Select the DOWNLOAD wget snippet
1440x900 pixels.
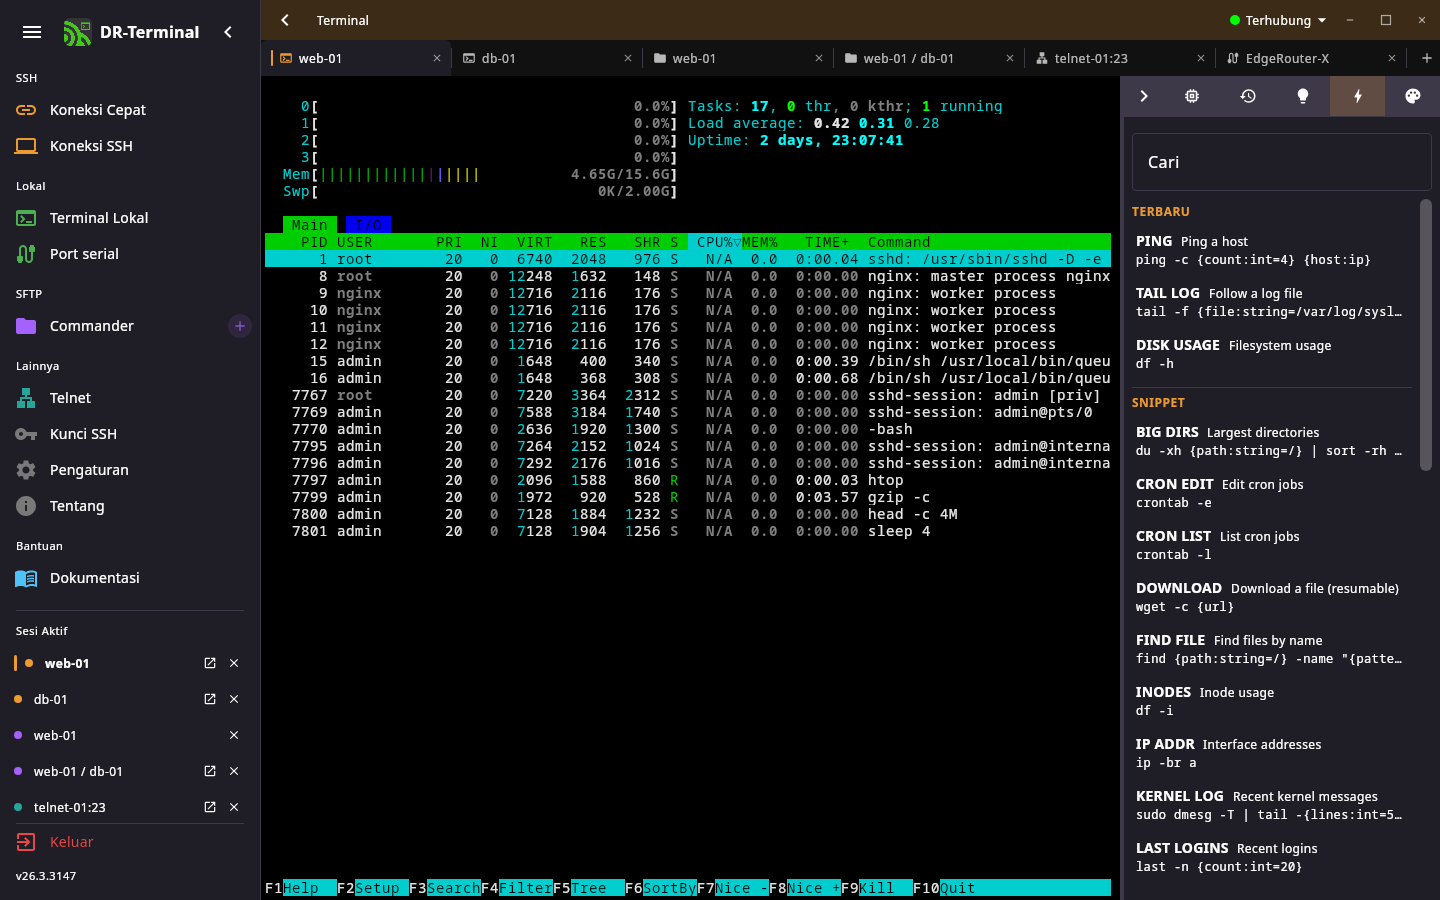click(1272, 597)
